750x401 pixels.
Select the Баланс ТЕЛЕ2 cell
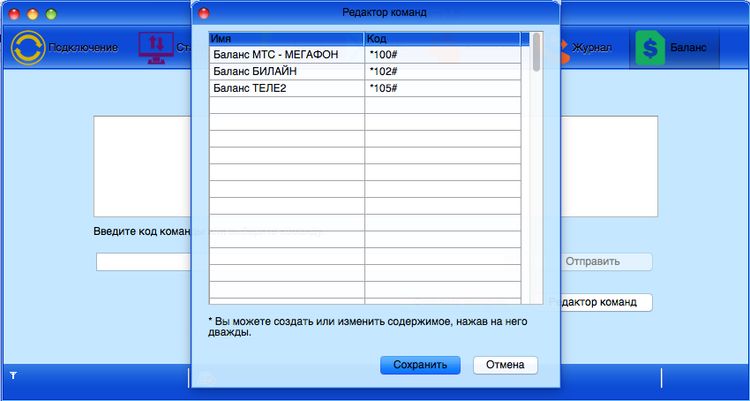click(287, 88)
